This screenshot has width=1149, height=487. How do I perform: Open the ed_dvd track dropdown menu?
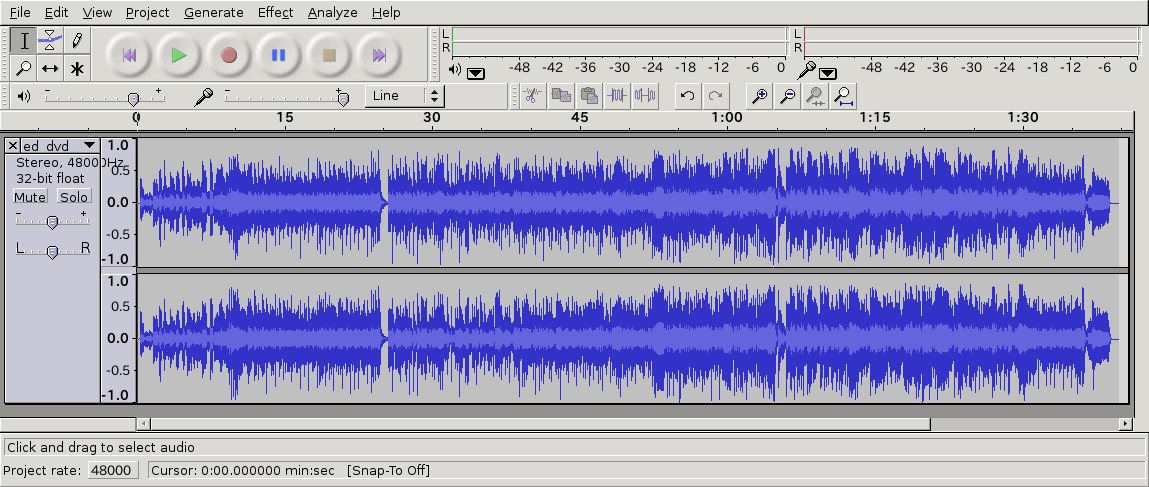click(89, 146)
